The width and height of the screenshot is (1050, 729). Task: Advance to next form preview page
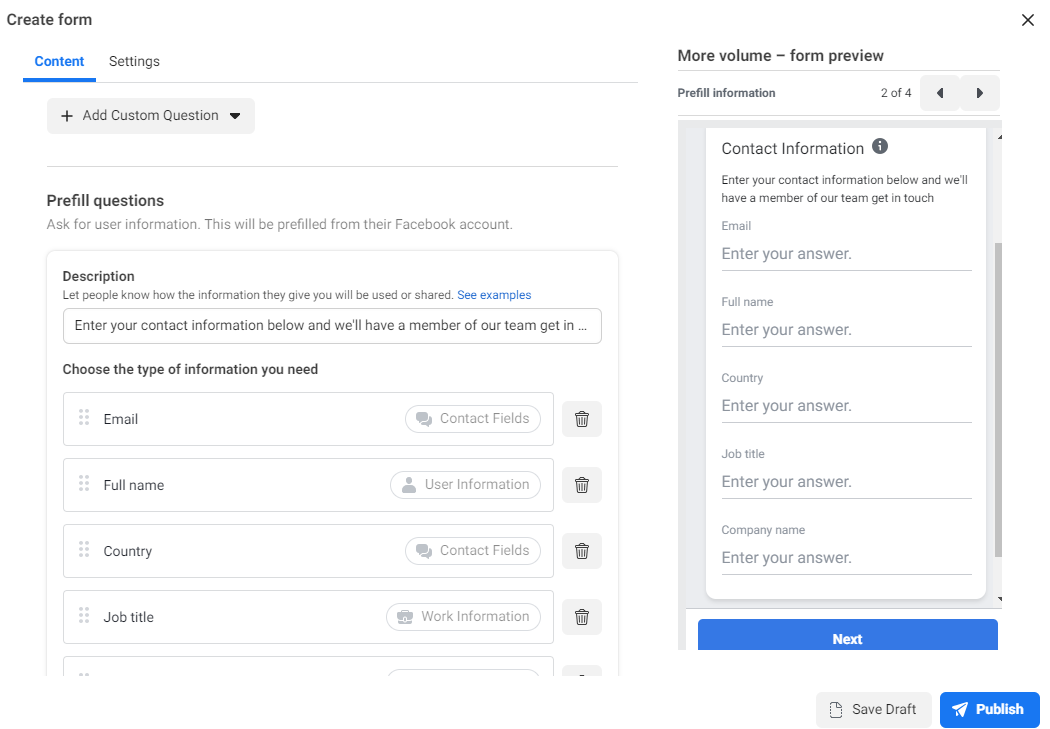point(980,93)
